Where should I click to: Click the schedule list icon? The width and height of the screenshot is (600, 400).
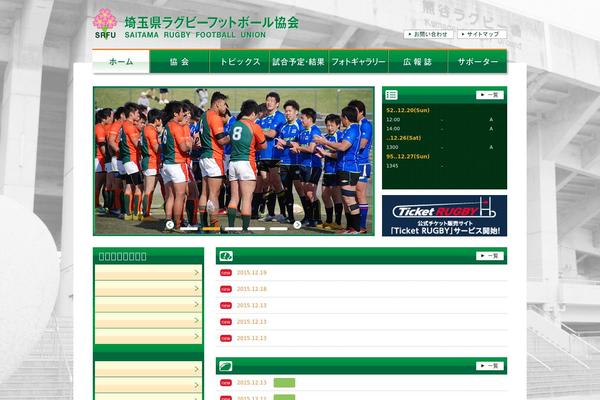[x=391, y=95]
